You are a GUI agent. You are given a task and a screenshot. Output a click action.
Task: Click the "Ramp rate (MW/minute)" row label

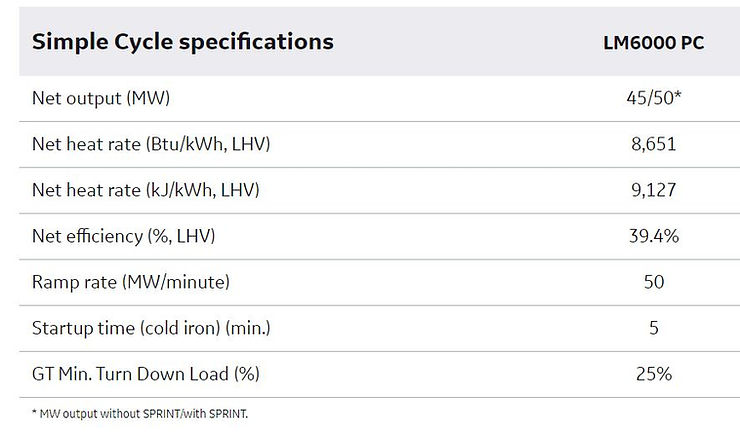(131, 282)
